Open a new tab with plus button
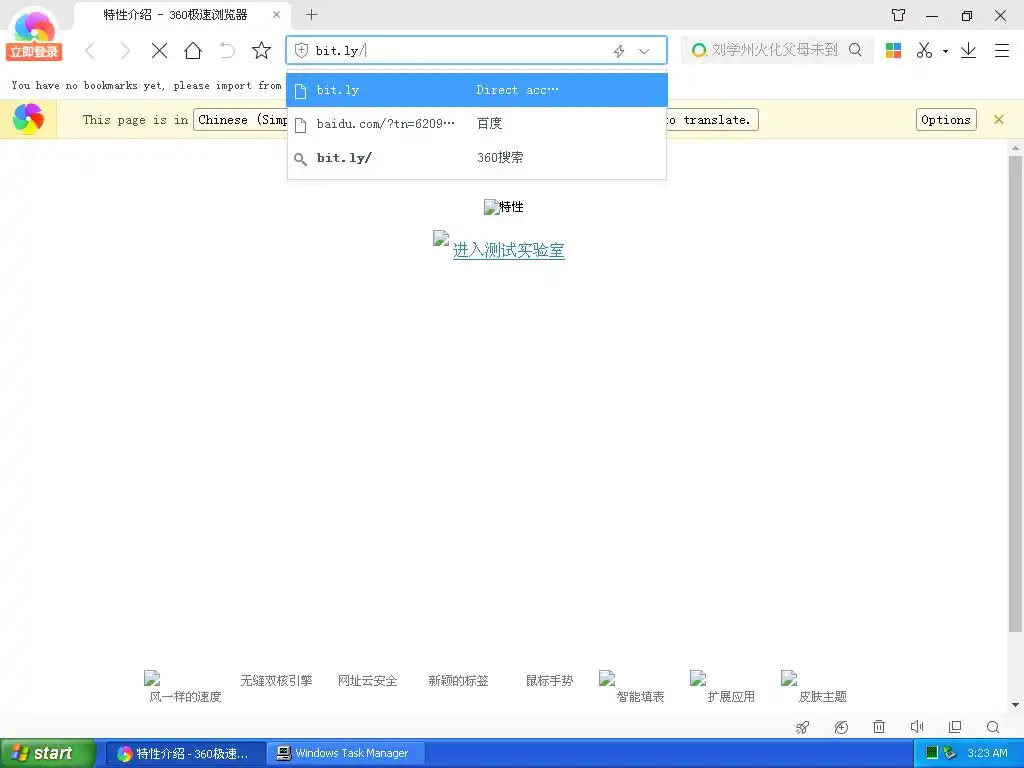1024x768 pixels. (x=312, y=14)
